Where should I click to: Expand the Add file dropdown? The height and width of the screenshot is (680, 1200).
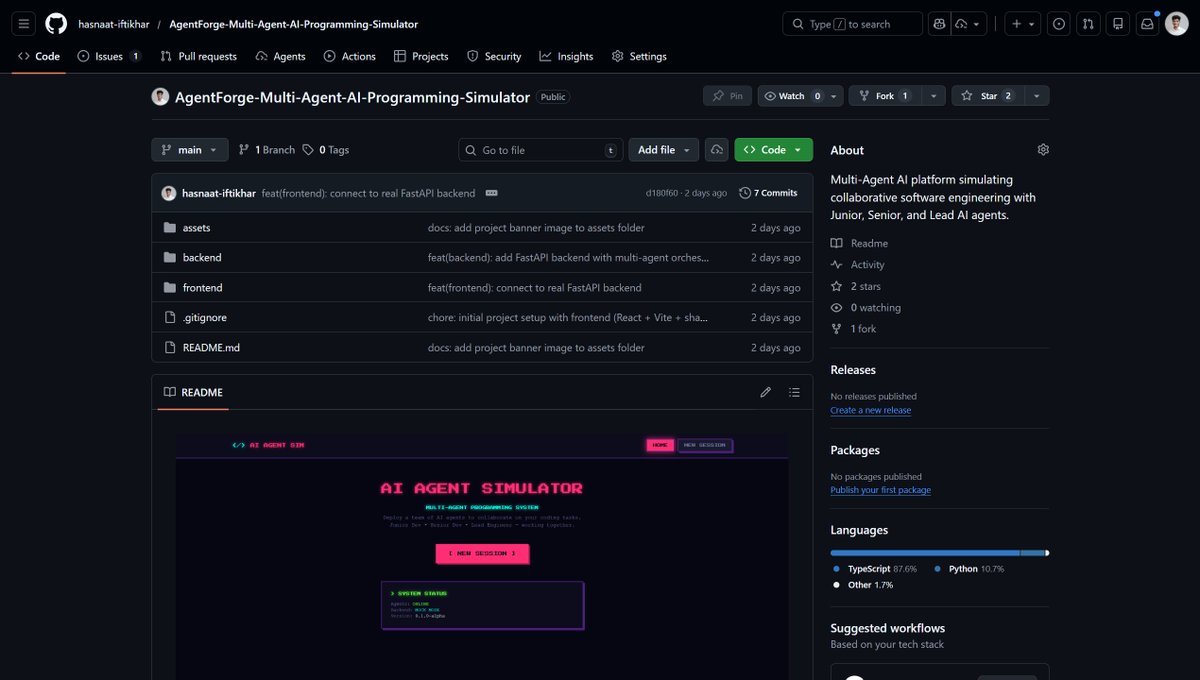click(x=664, y=150)
